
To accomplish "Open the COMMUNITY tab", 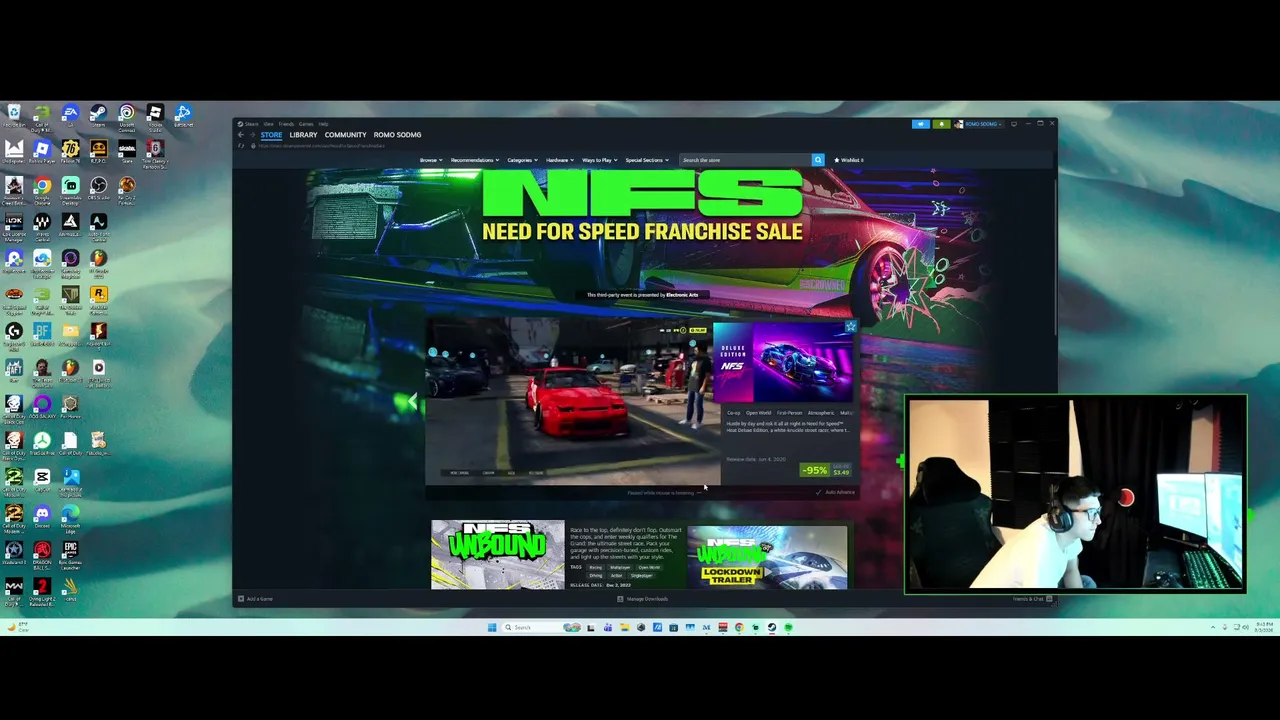I will [345, 135].
